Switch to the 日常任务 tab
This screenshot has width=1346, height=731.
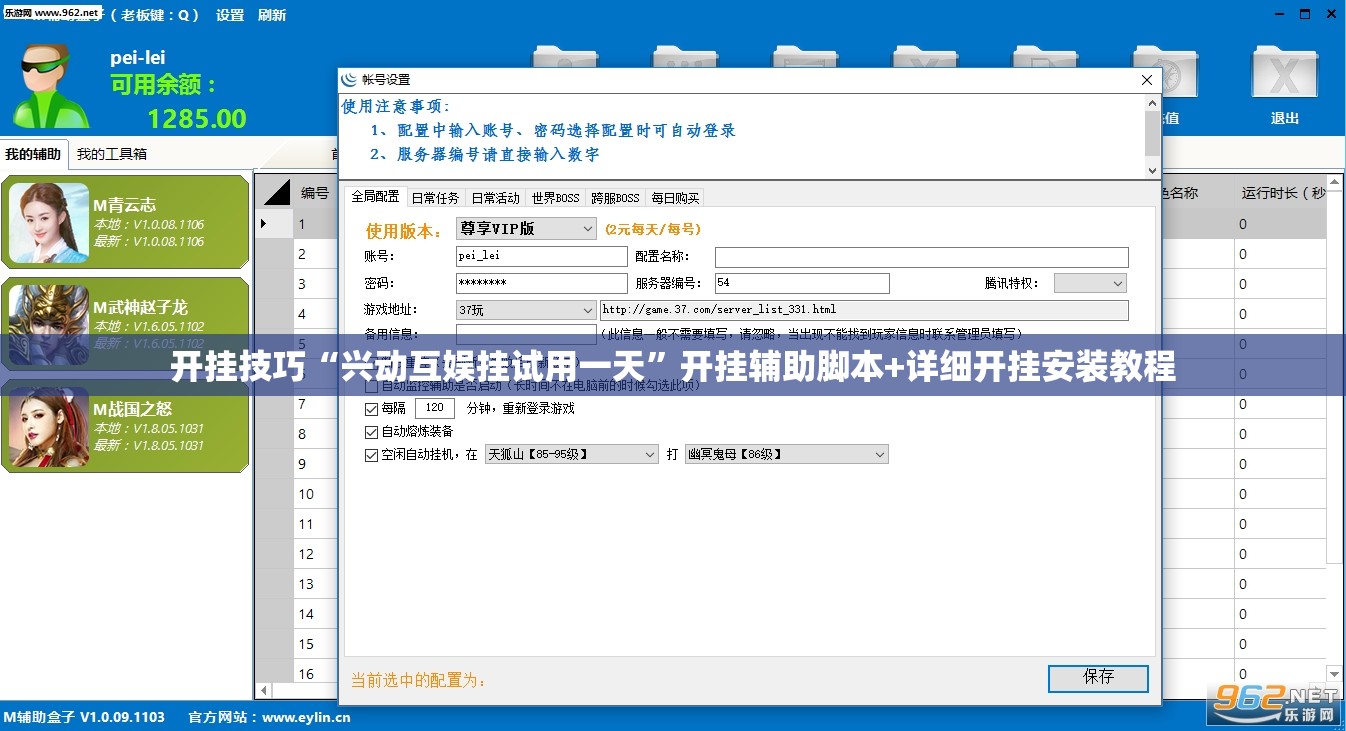[x=435, y=198]
